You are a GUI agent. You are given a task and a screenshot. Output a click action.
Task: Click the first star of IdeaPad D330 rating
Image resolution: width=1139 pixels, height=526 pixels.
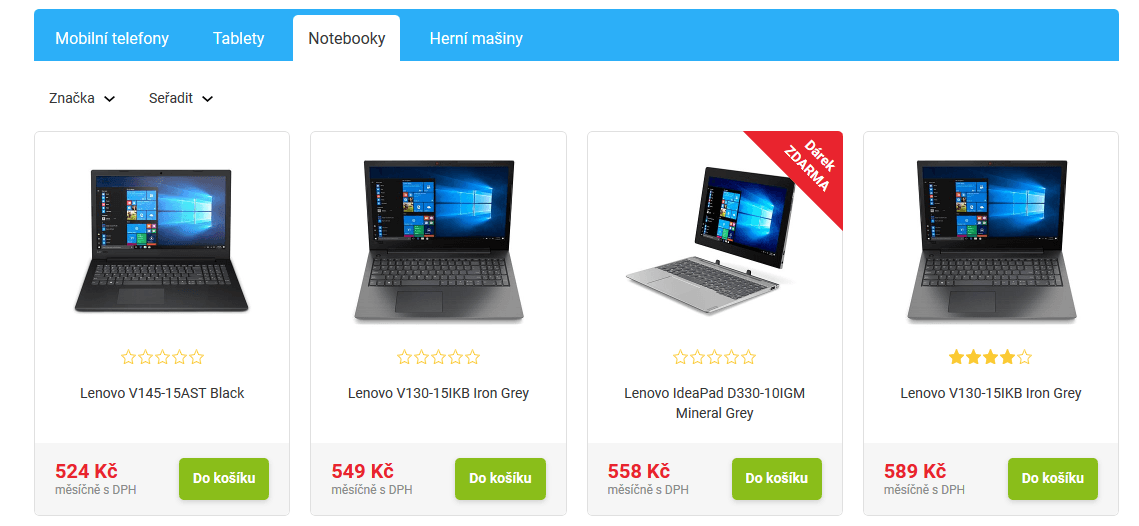coord(681,357)
